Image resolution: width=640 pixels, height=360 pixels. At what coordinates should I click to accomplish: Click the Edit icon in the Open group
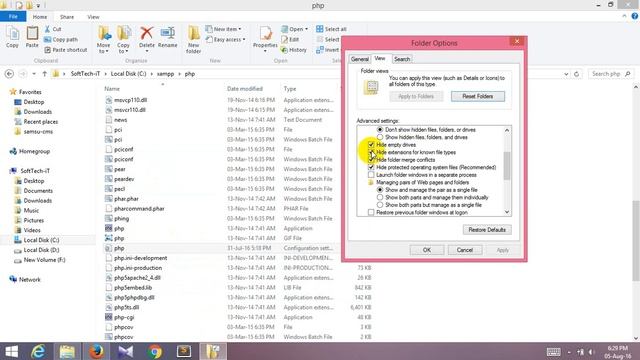(x=284, y=40)
